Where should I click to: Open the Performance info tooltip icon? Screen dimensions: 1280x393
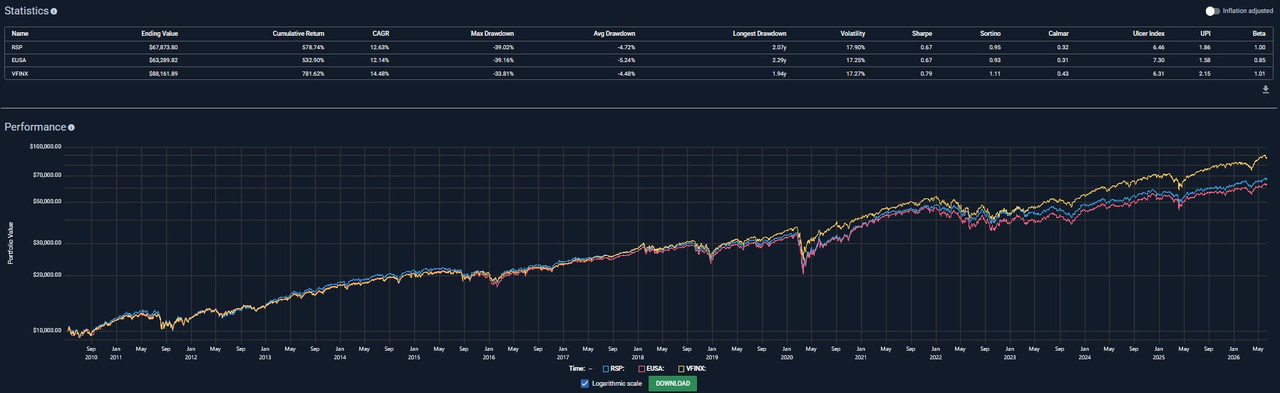(x=71, y=128)
